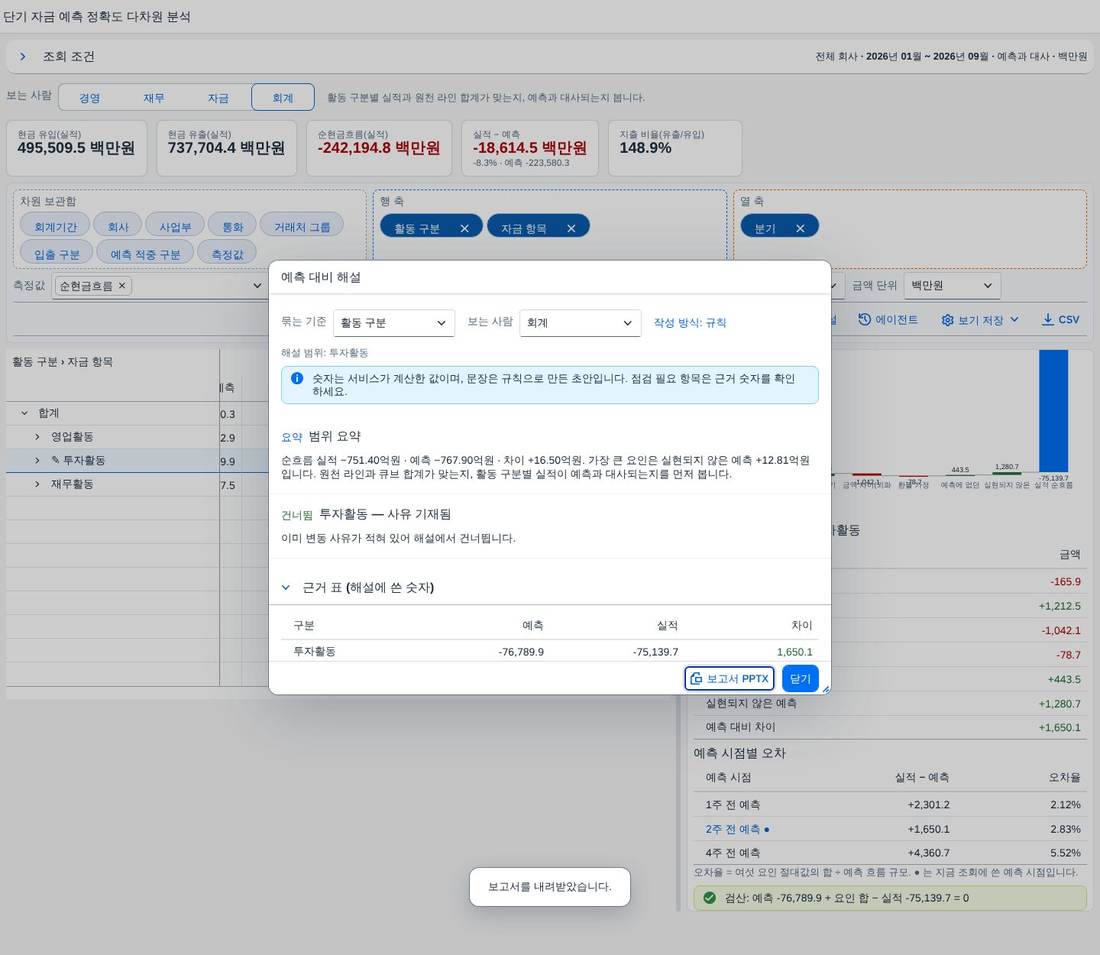
Task: Collapse the 합계 tree row
Action: (x=25, y=413)
